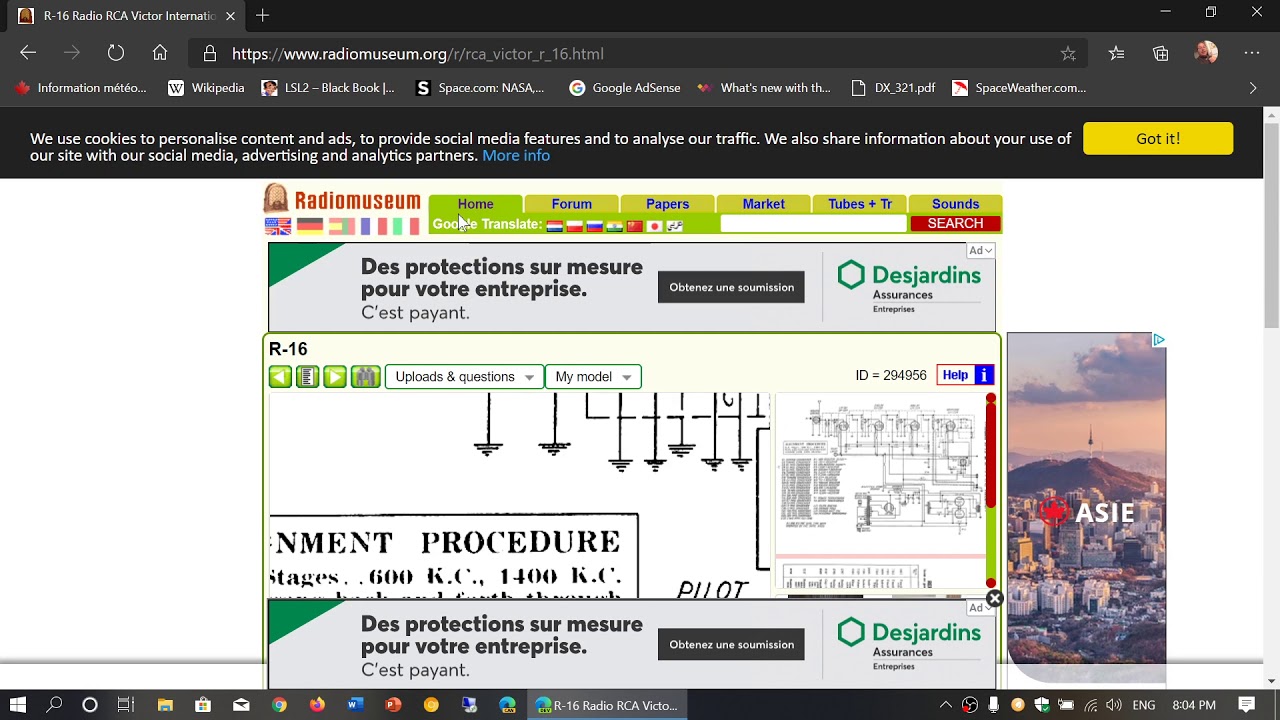Click the Asie travel advertisement
The image size is (1280, 720).
point(1086,508)
